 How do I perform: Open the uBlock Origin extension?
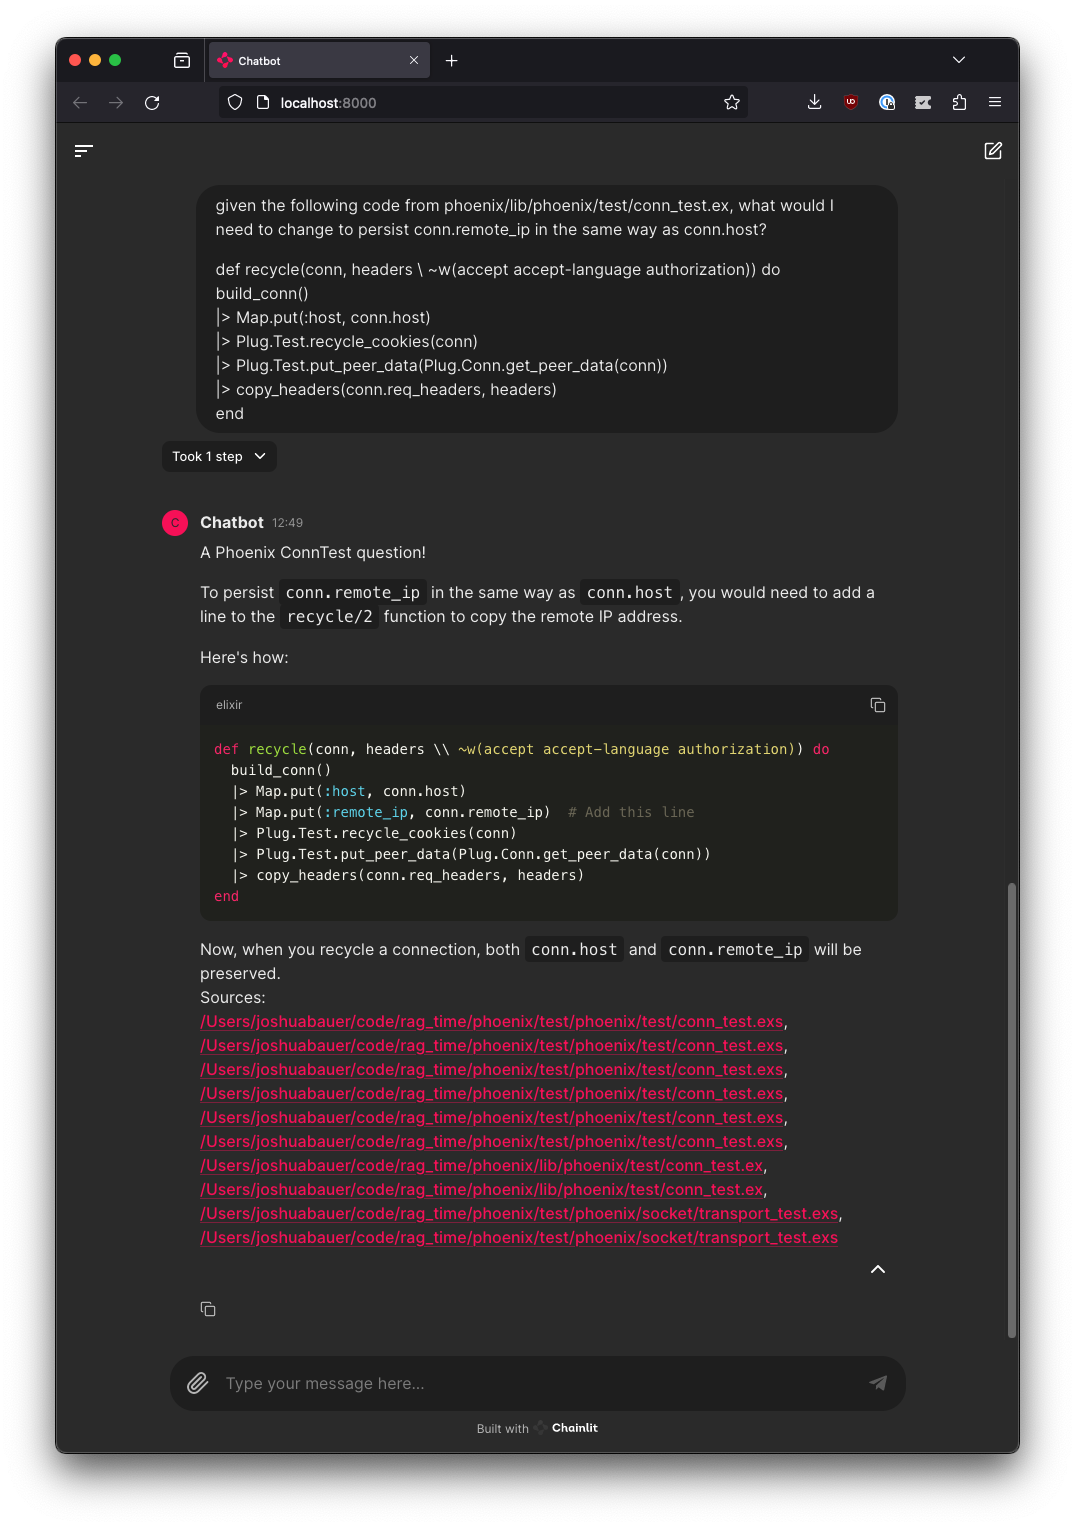click(850, 102)
